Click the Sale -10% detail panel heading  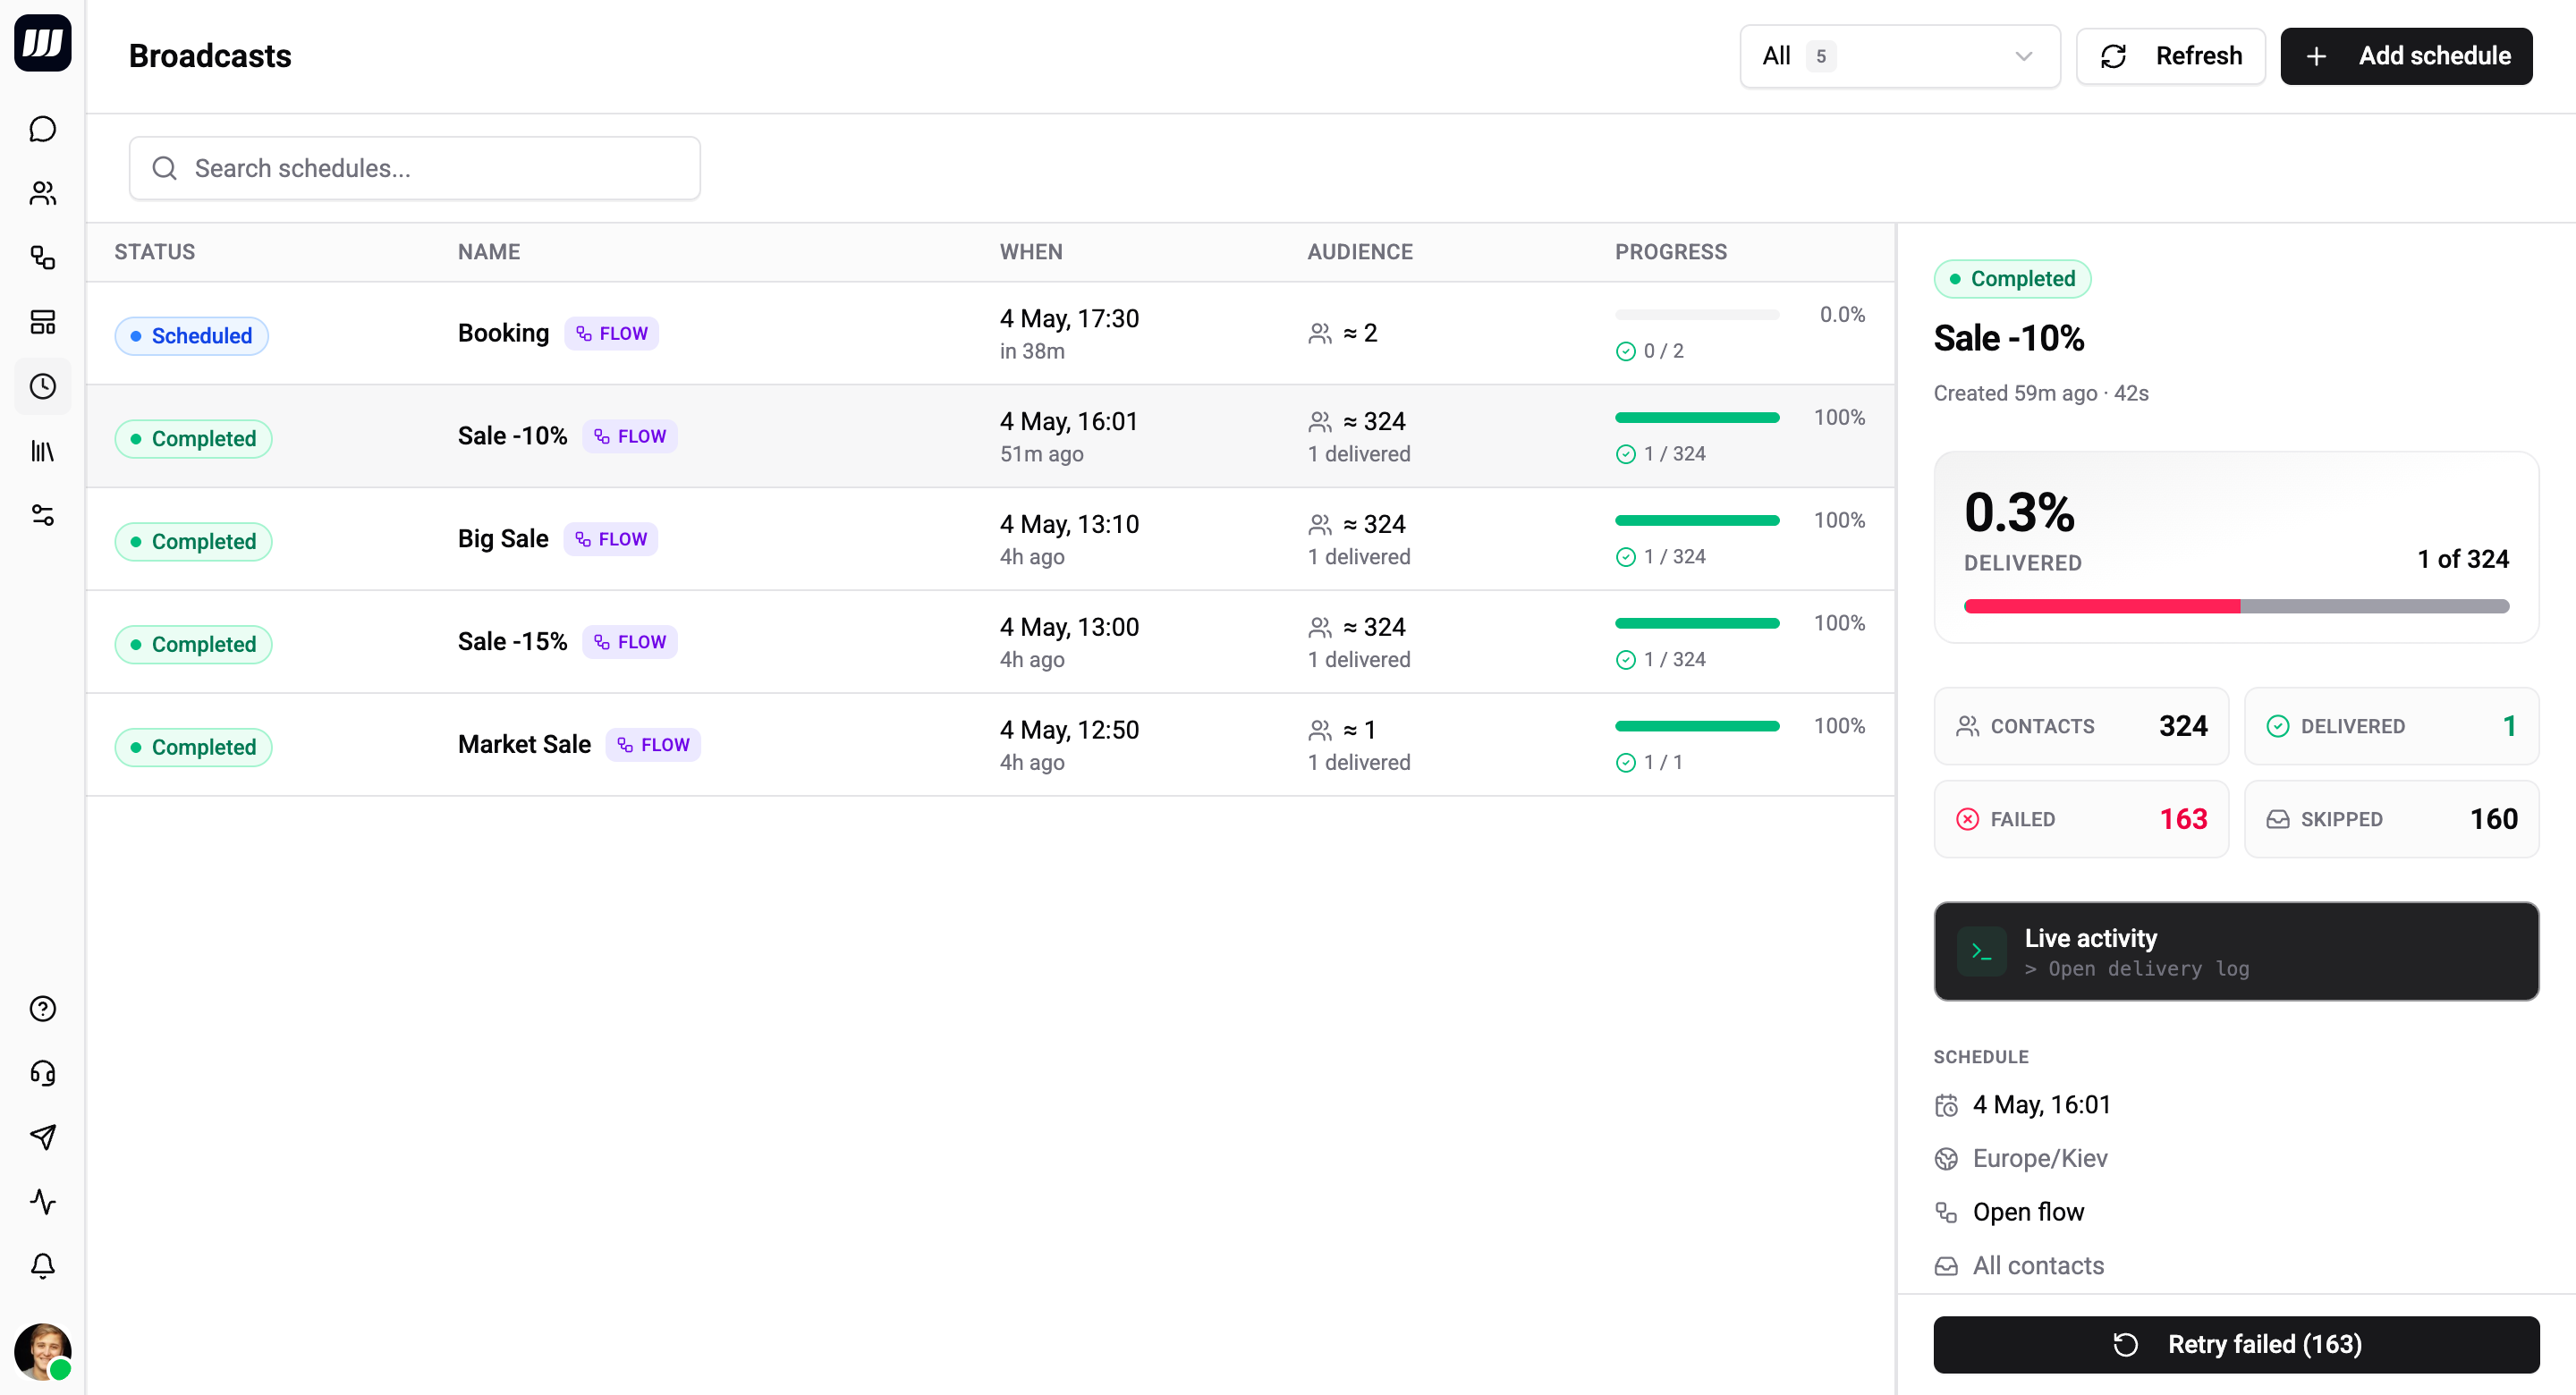[x=2009, y=338]
